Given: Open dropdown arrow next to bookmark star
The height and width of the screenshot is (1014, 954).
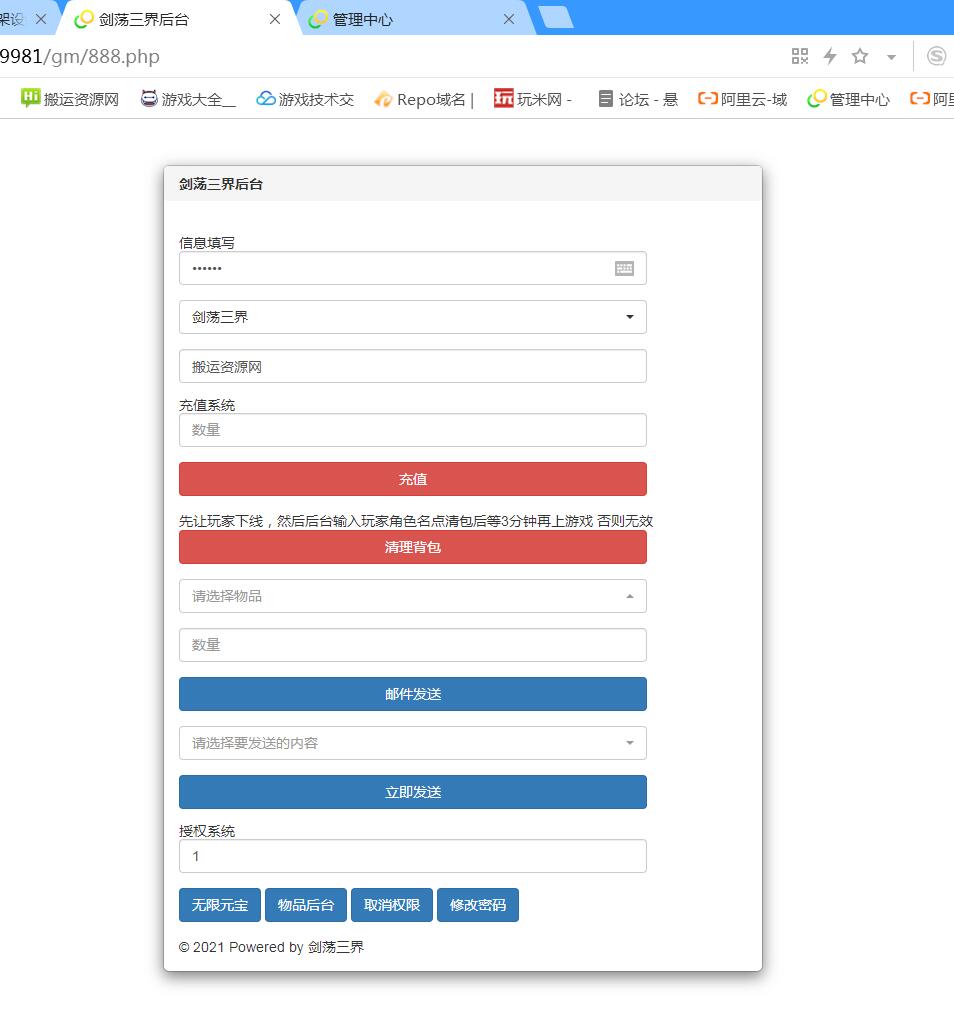Looking at the screenshot, I should click(x=891, y=57).
